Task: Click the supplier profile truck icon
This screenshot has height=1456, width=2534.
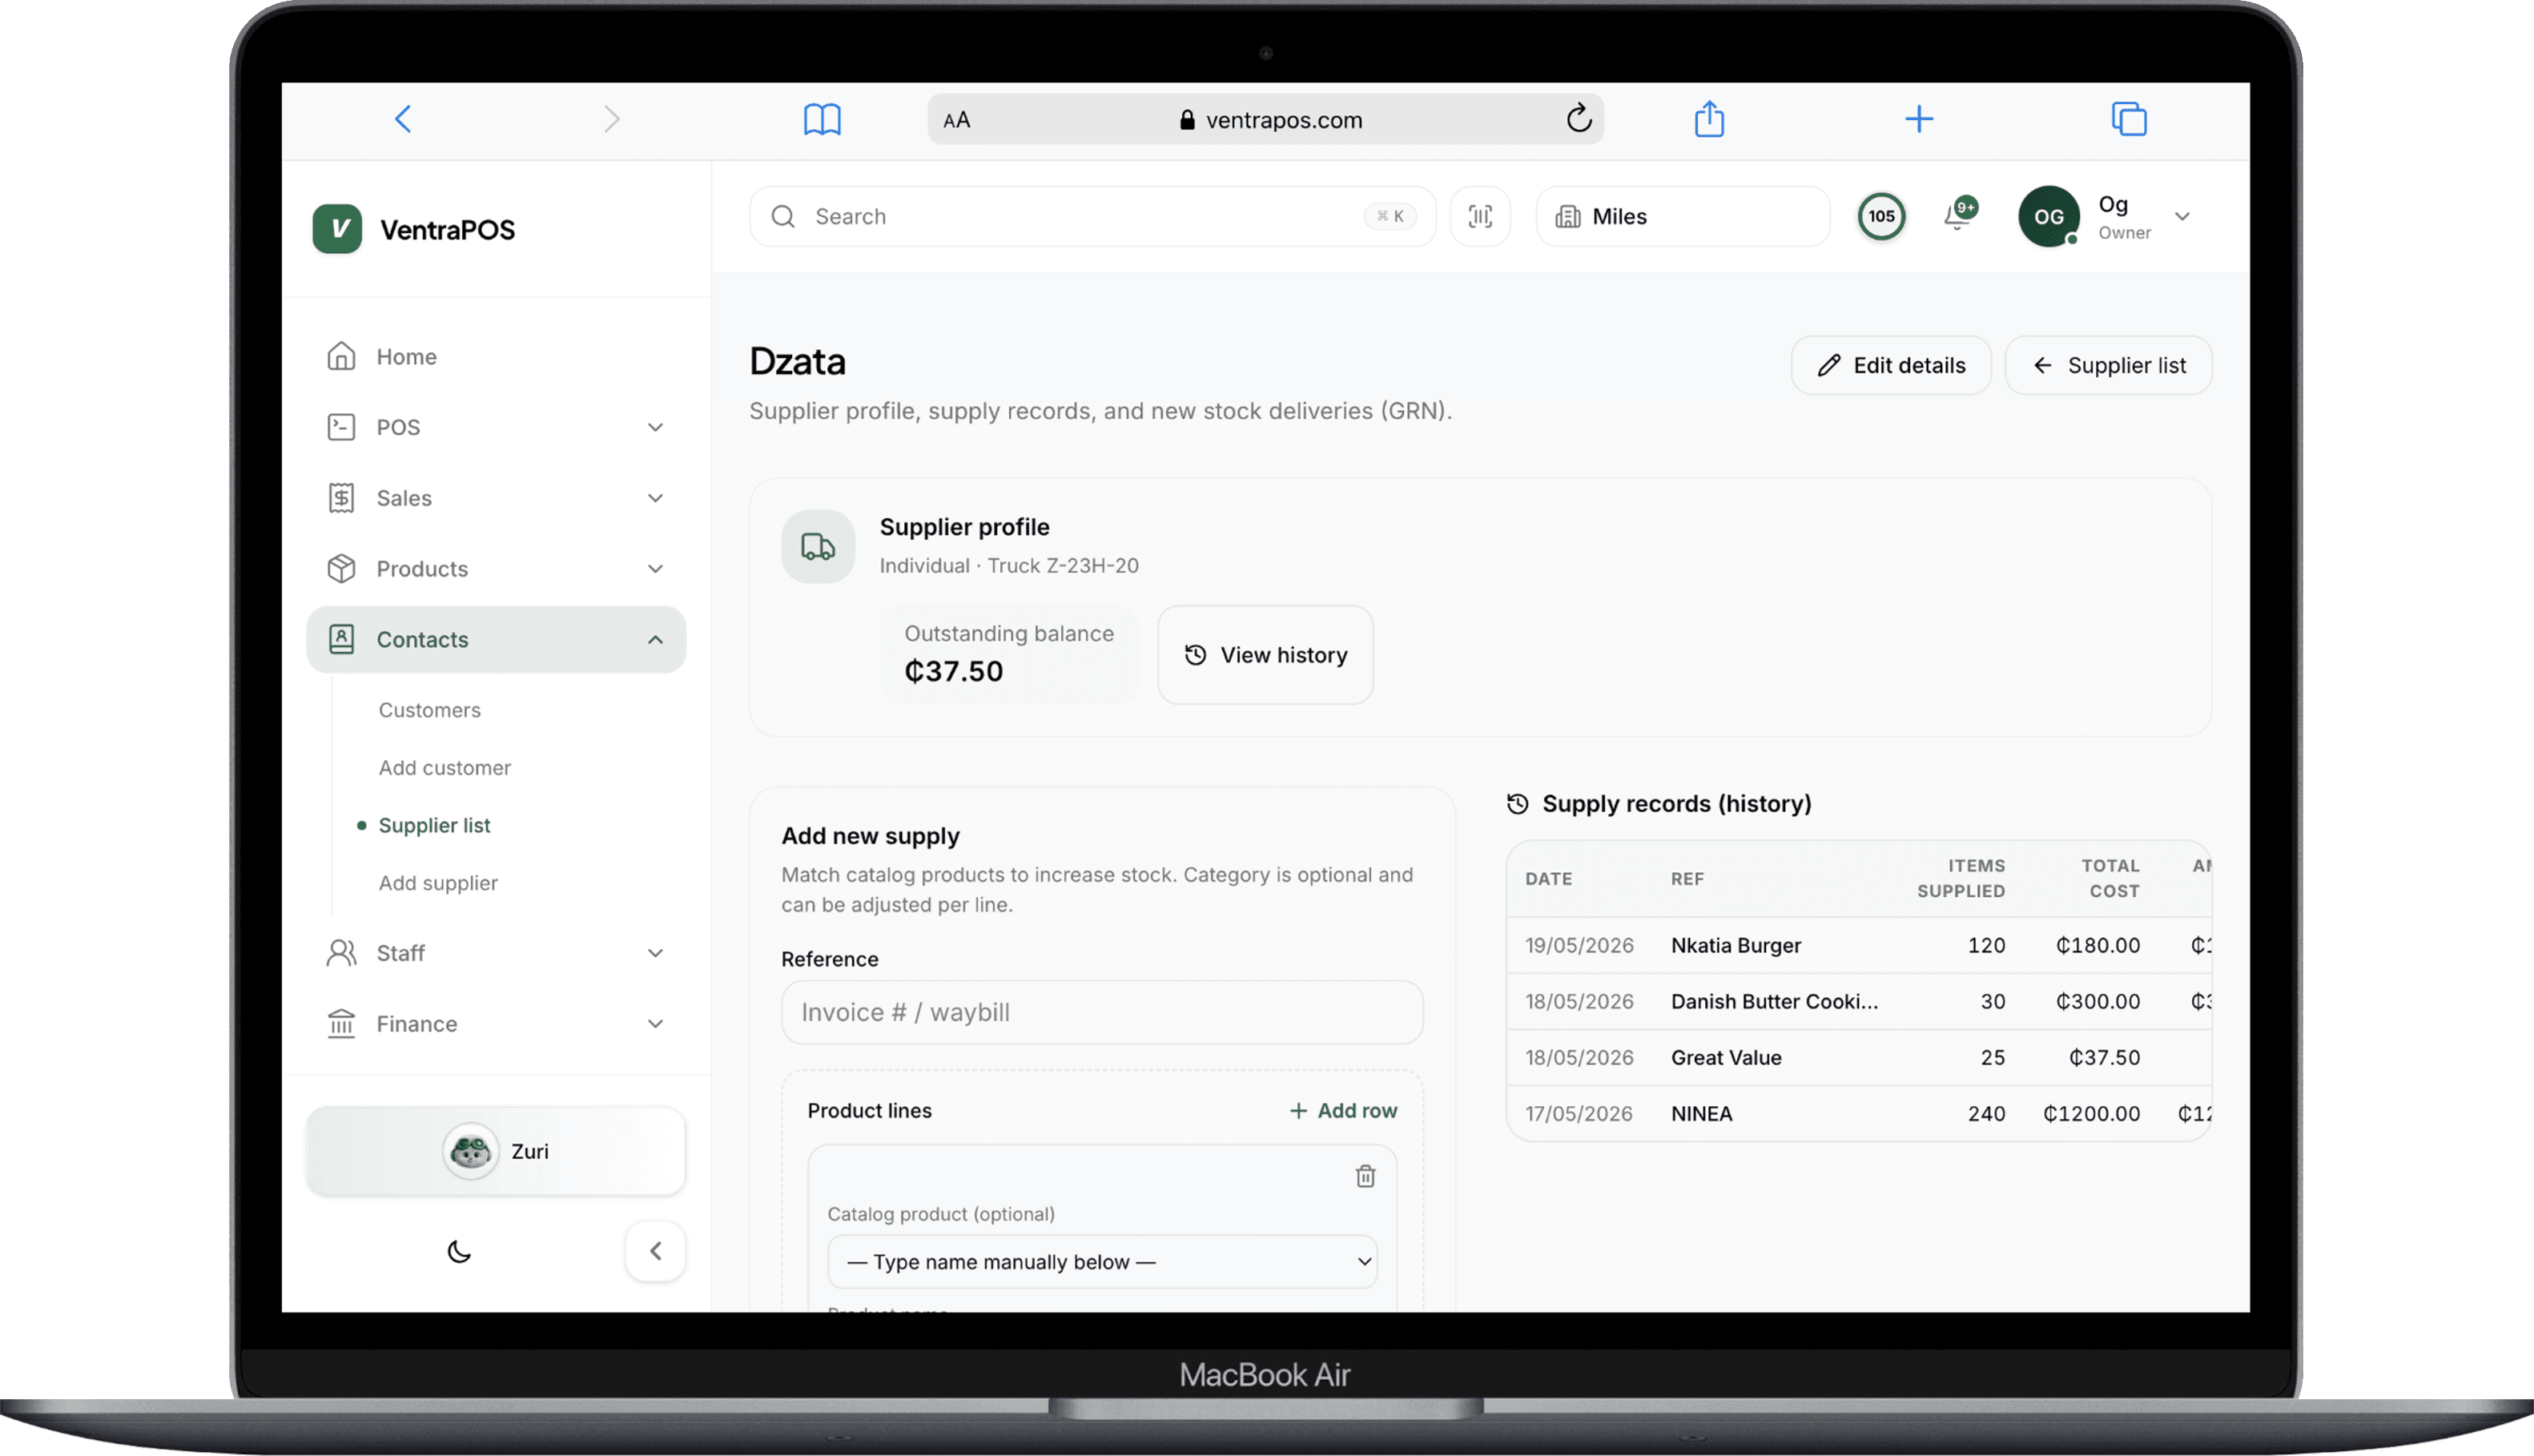Action: [817, 546]
